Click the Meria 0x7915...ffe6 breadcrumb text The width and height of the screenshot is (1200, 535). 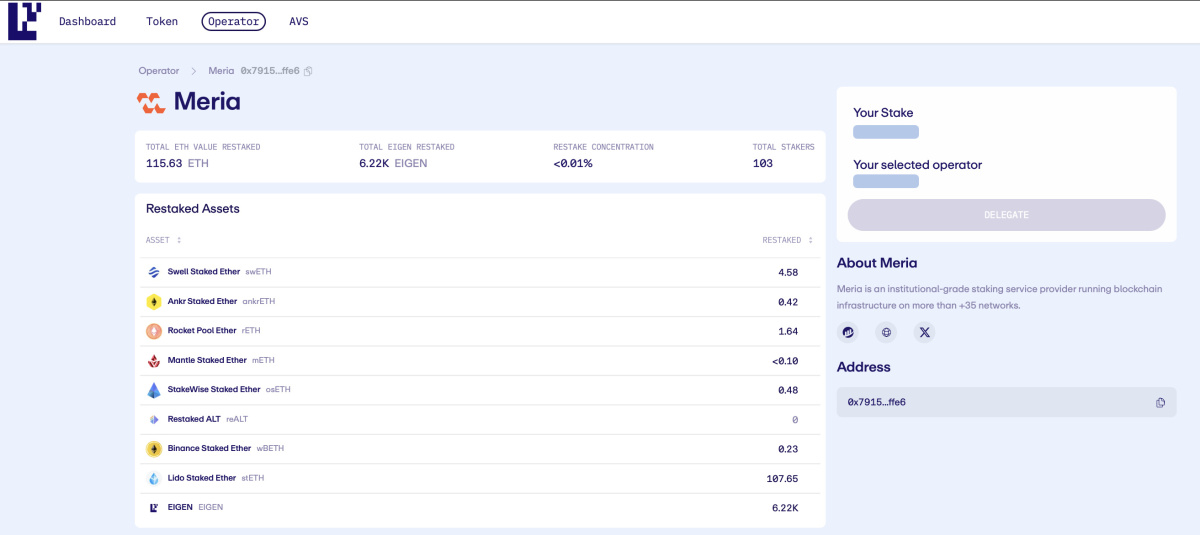(x=254, y=71)
